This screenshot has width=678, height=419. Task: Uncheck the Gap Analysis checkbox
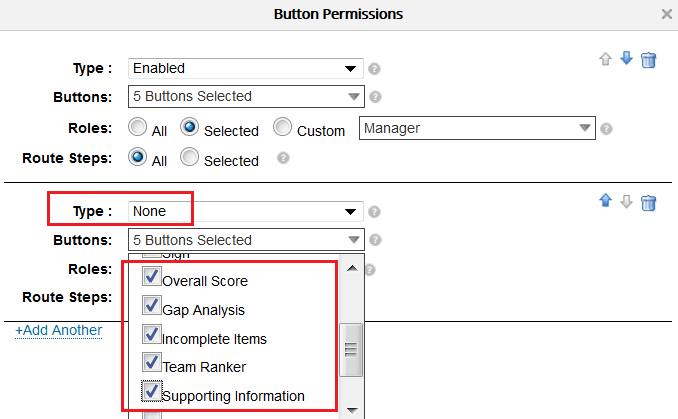(x=152, y=308)
